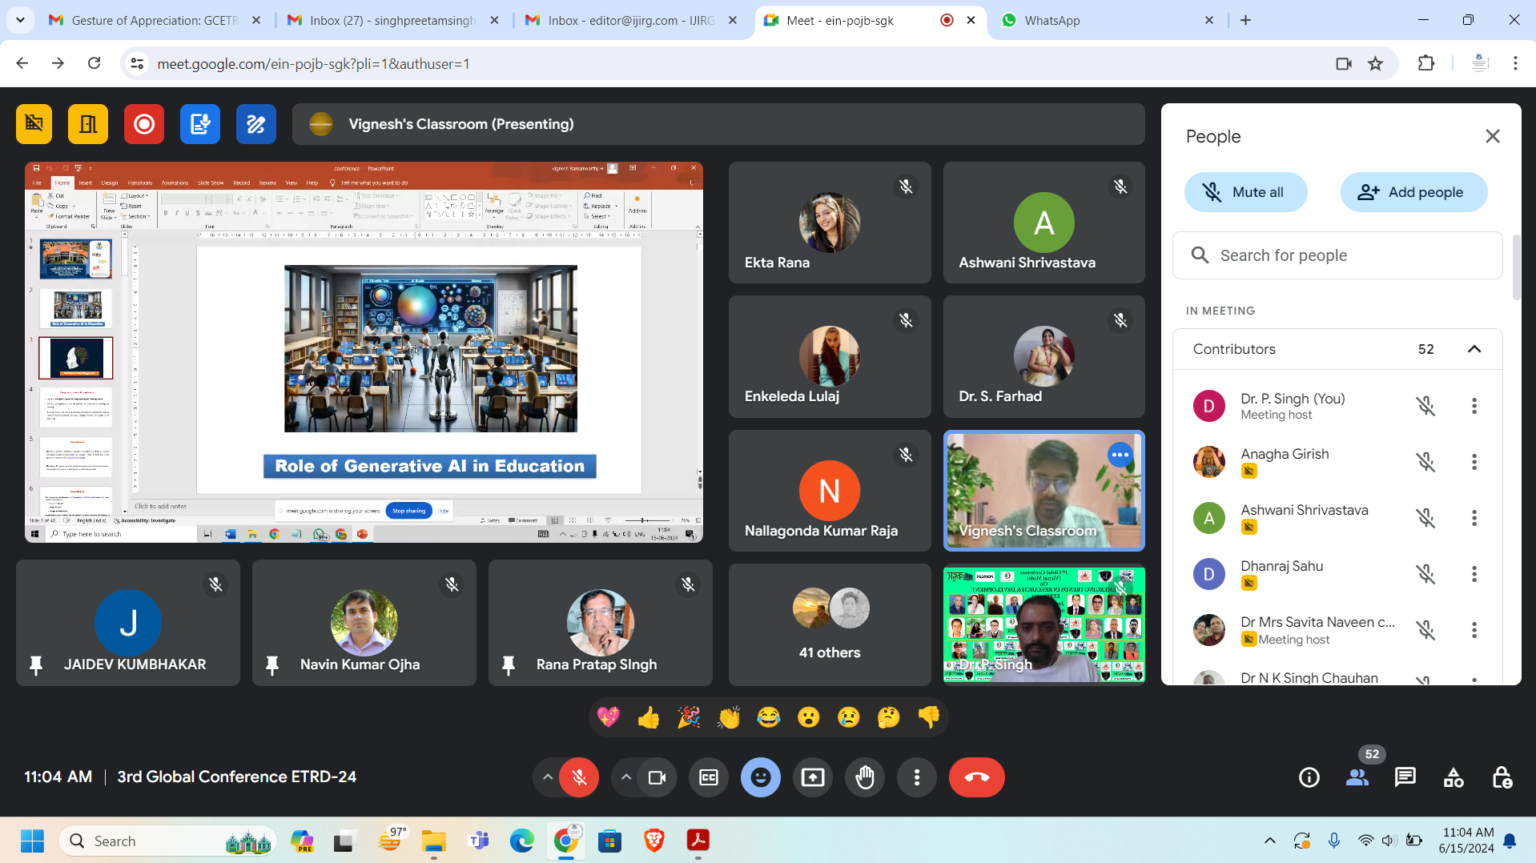This screenshot has height=863, width=1536.
Task: Open the emoji reactions button
Action: tap(760, 777)
